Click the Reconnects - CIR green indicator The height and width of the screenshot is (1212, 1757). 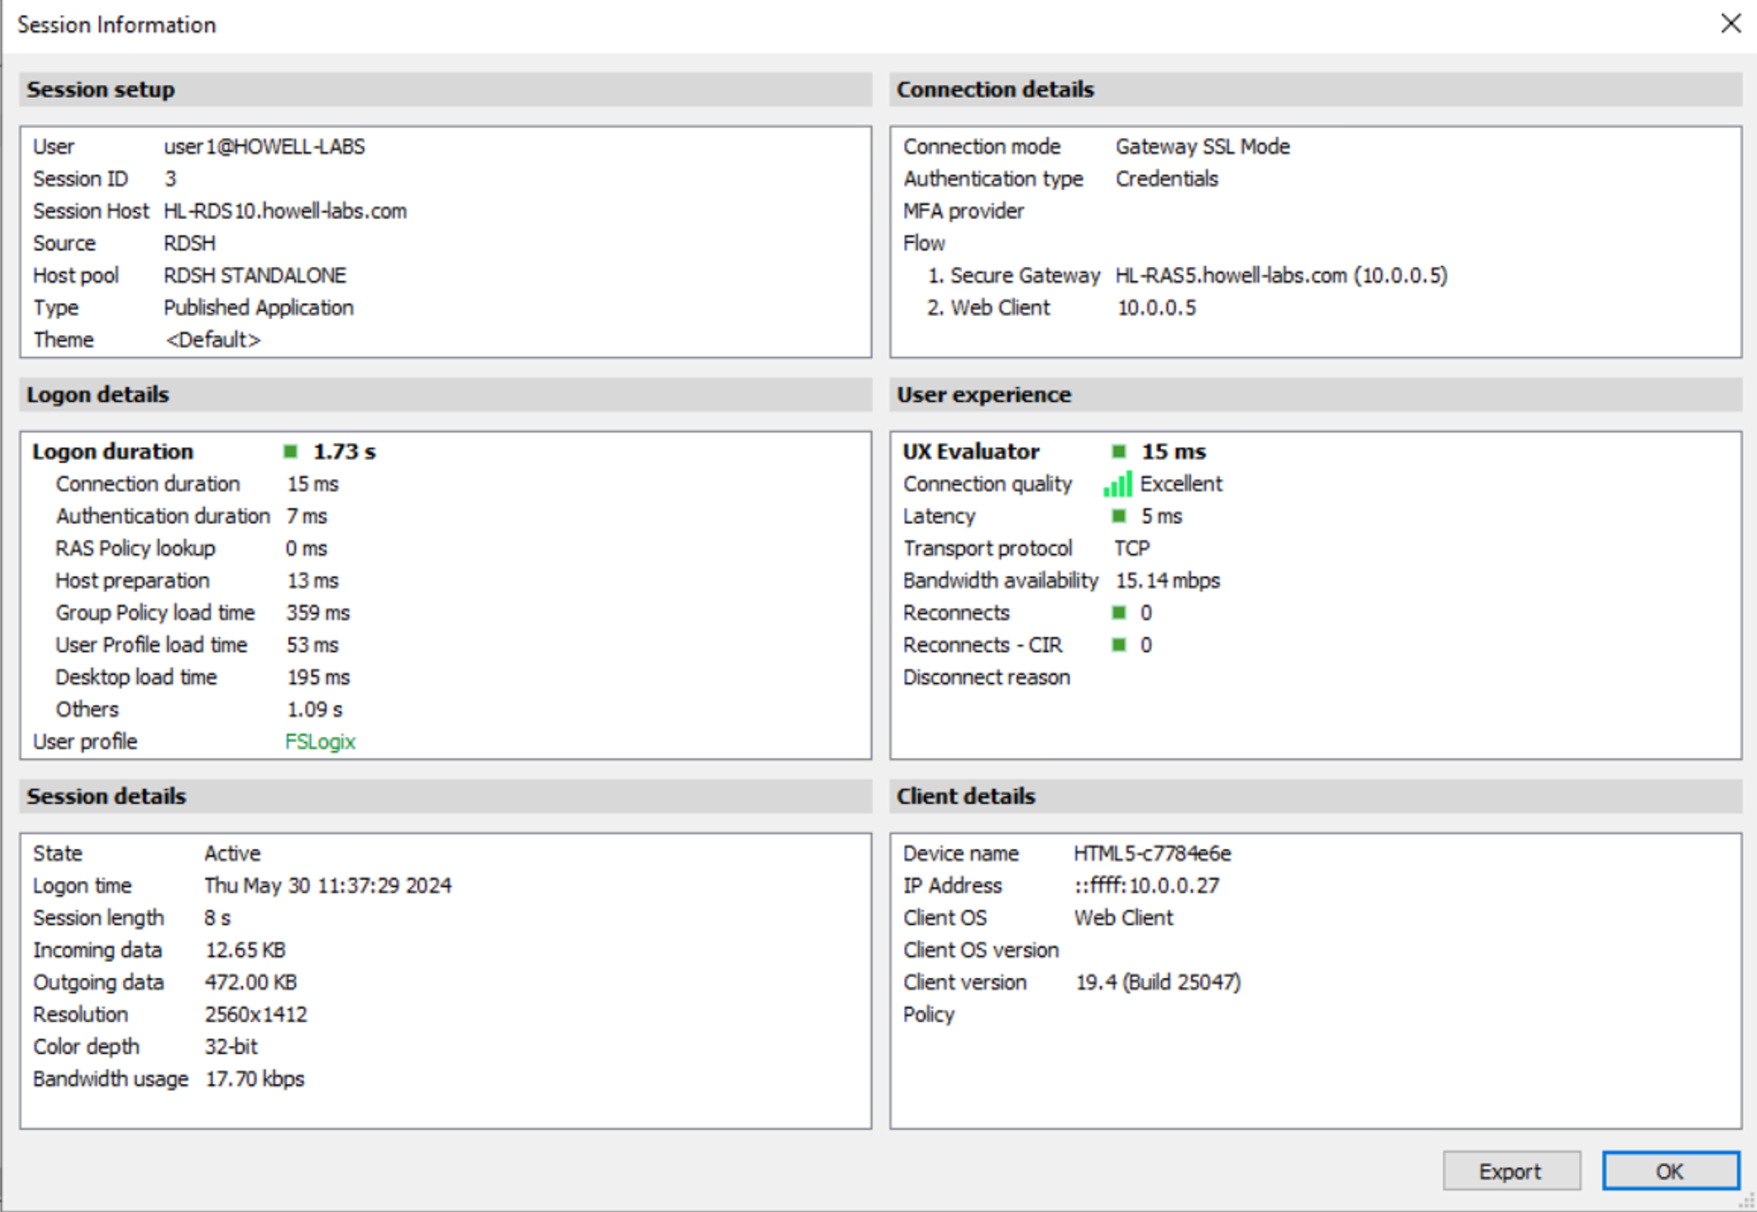1119,645
